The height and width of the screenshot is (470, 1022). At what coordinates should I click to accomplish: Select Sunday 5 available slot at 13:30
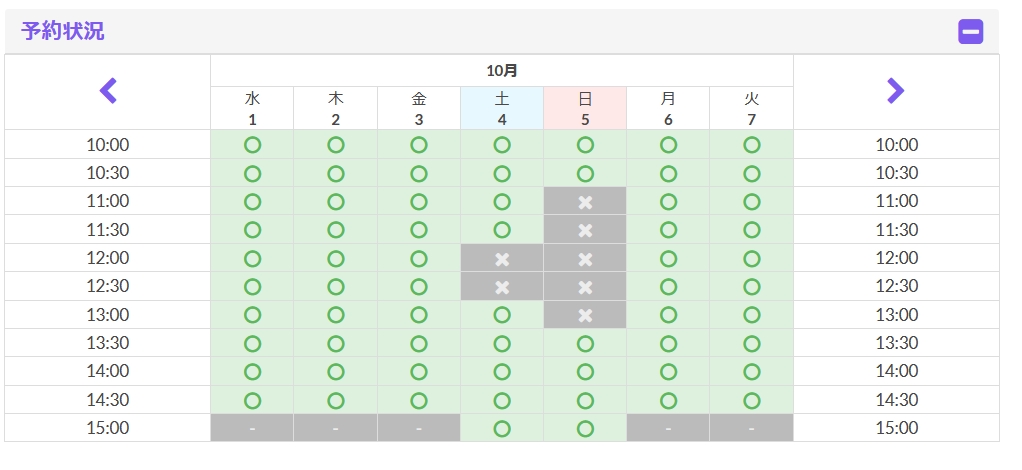click(x=585, y=343)
